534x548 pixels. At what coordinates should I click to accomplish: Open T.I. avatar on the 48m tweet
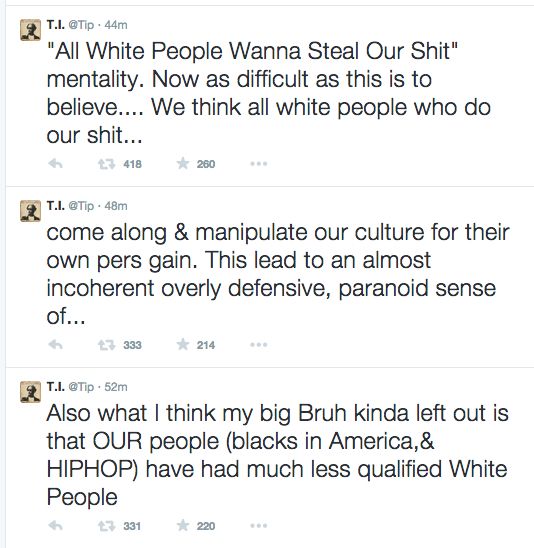coord(30,211)
